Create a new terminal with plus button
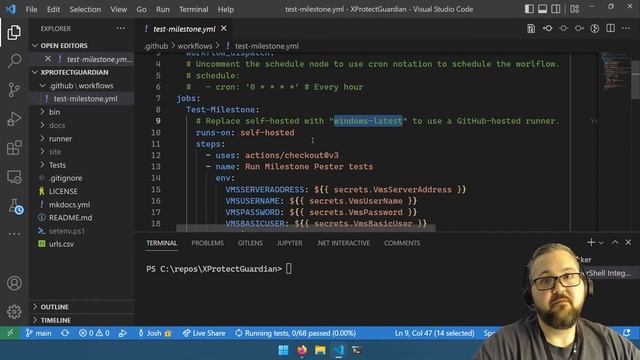The height and width of the screenshot is (360, 640). (x=591, y=242)
